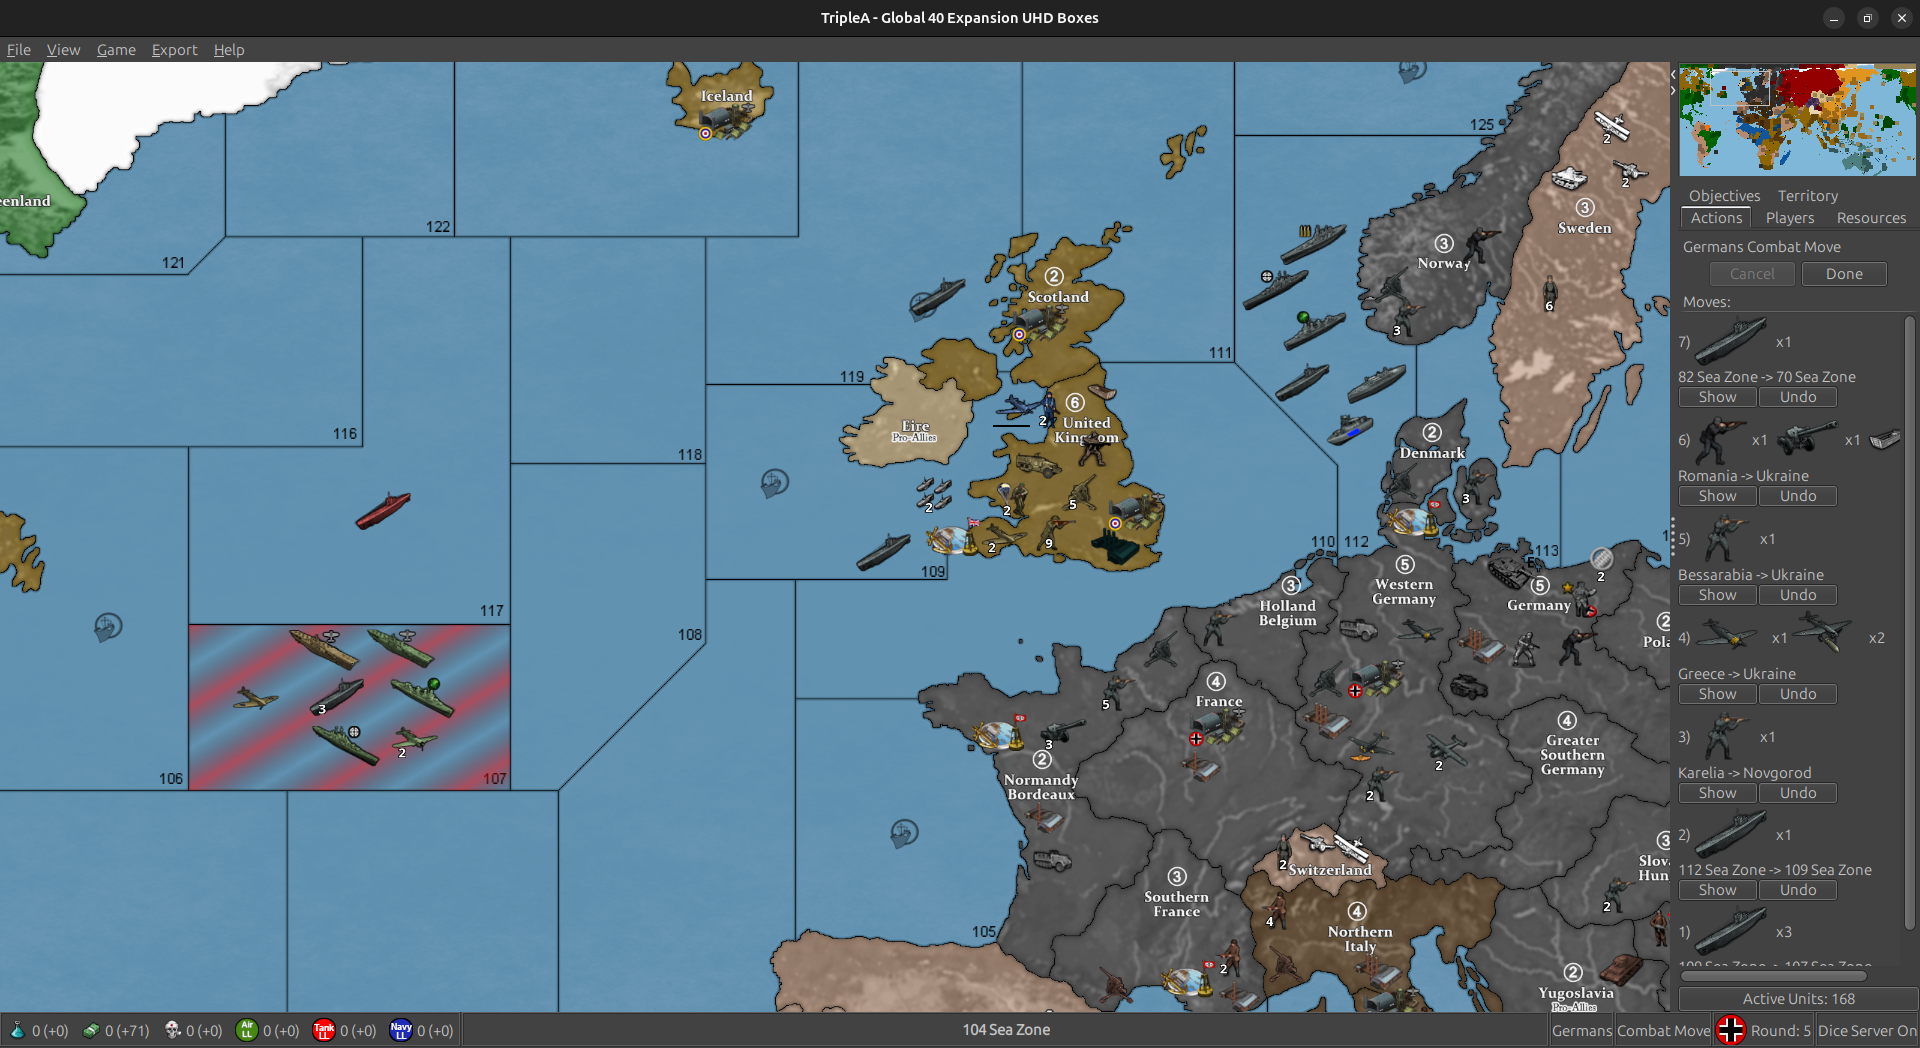Open the Game menu
The height and width of the screenshot is (1048, 1920).
(x=116, y=50)
